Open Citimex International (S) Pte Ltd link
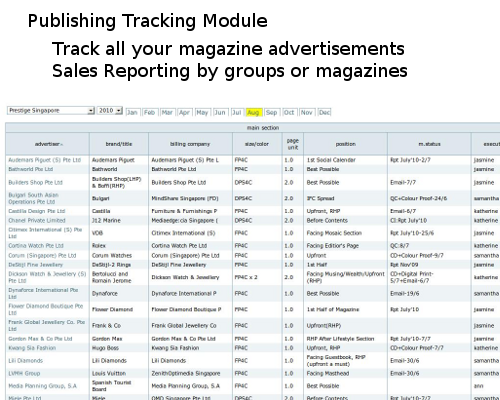 45,233
